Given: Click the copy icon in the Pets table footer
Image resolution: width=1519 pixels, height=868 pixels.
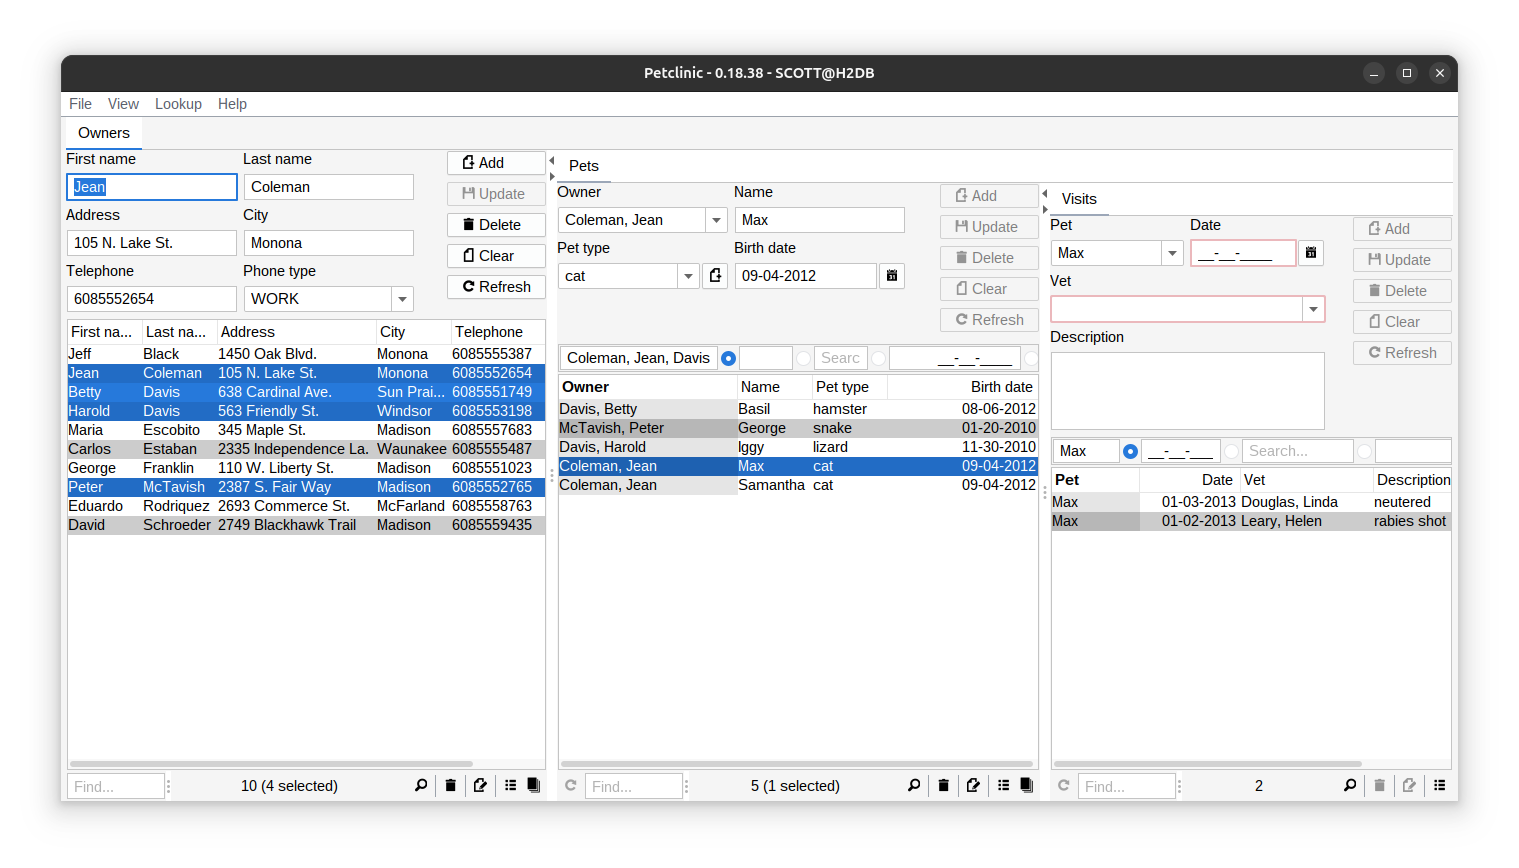Looking at the screenshot, I should [1027, 786].
